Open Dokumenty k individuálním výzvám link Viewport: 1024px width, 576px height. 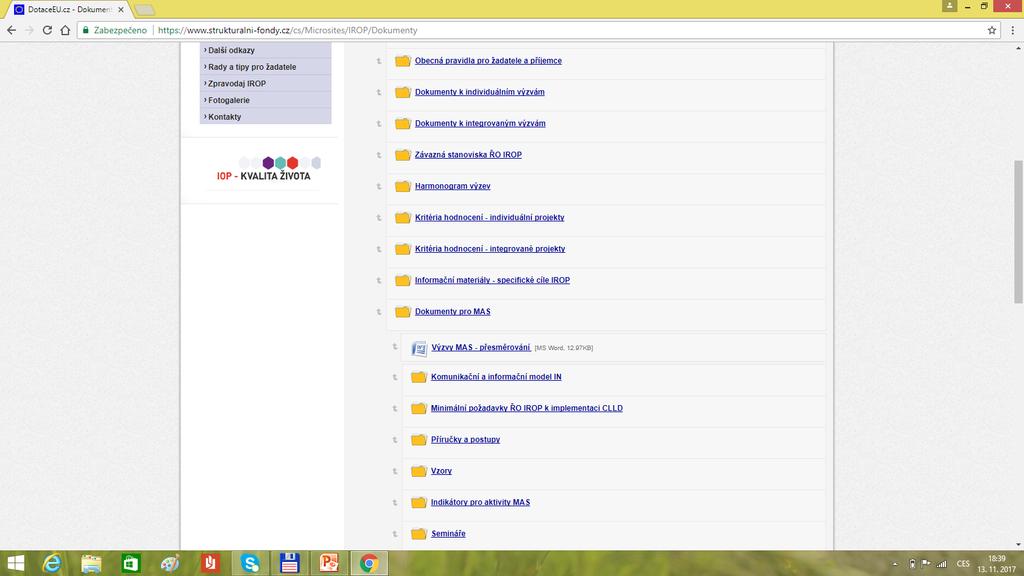(479, 92)
